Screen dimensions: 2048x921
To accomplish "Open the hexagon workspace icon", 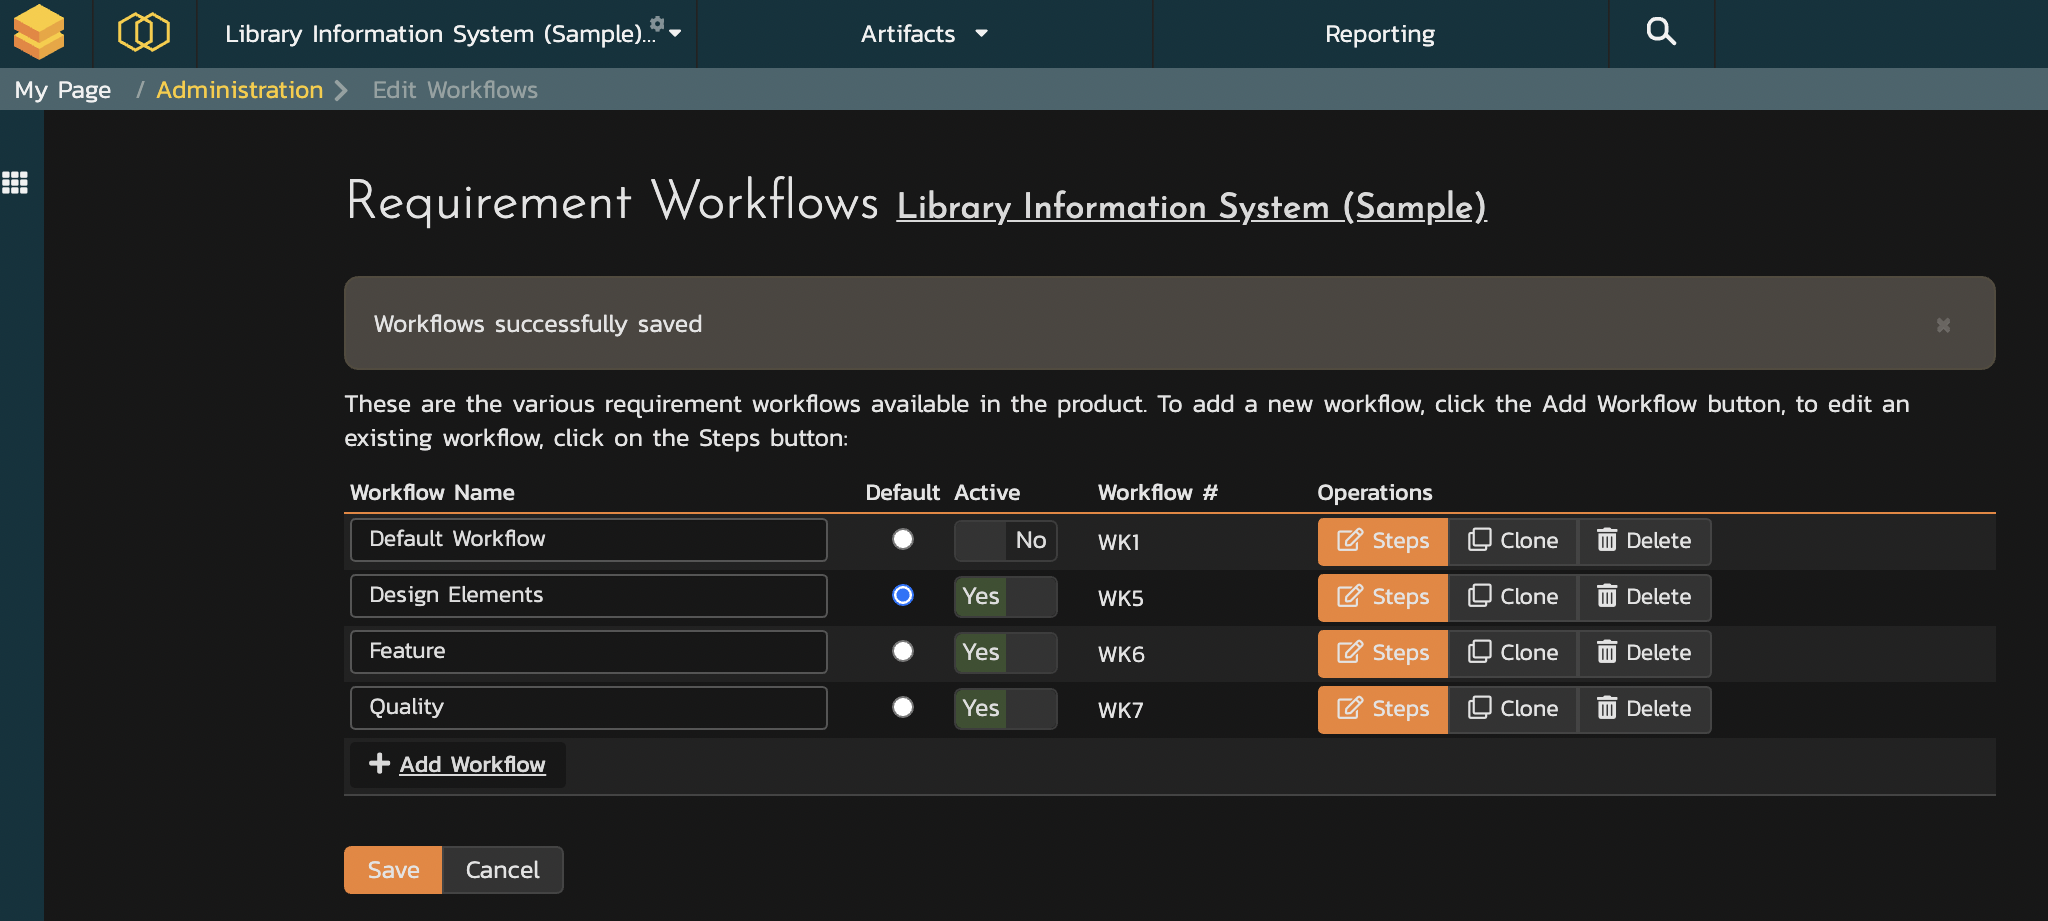I will tap(144, 32).
